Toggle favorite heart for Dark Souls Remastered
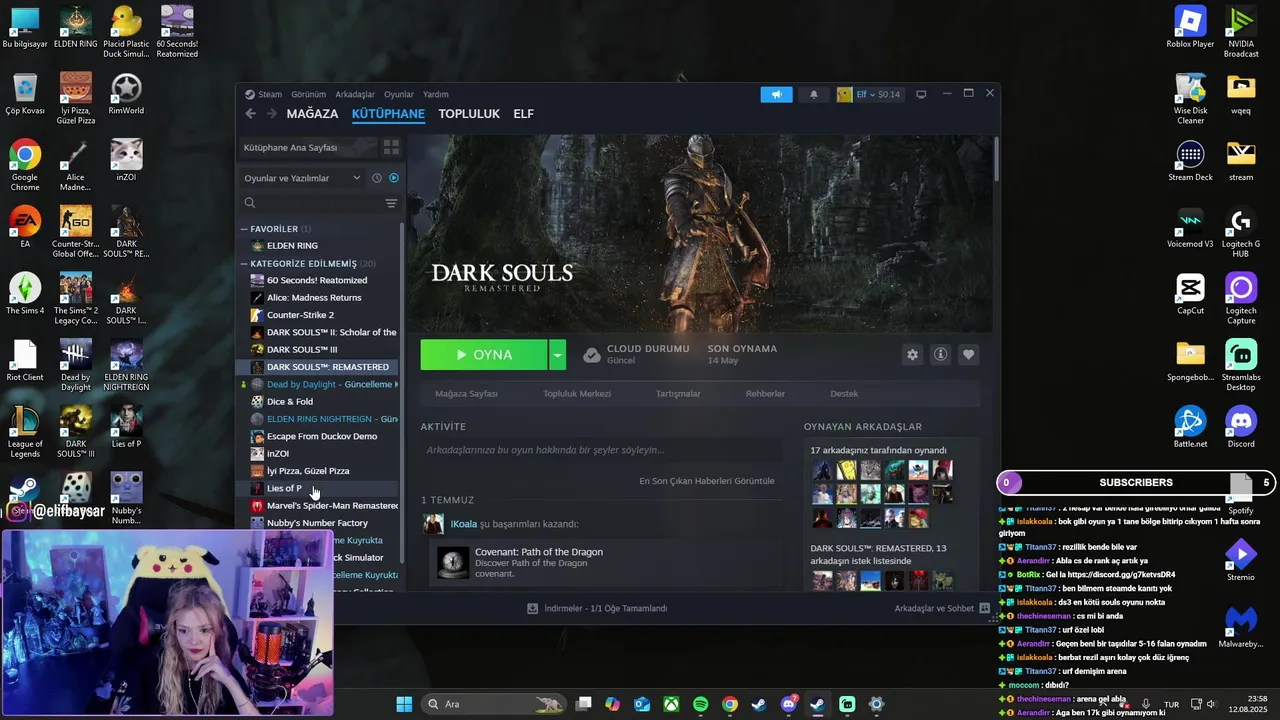This screenshot has height=720, width=1280. 968,354
